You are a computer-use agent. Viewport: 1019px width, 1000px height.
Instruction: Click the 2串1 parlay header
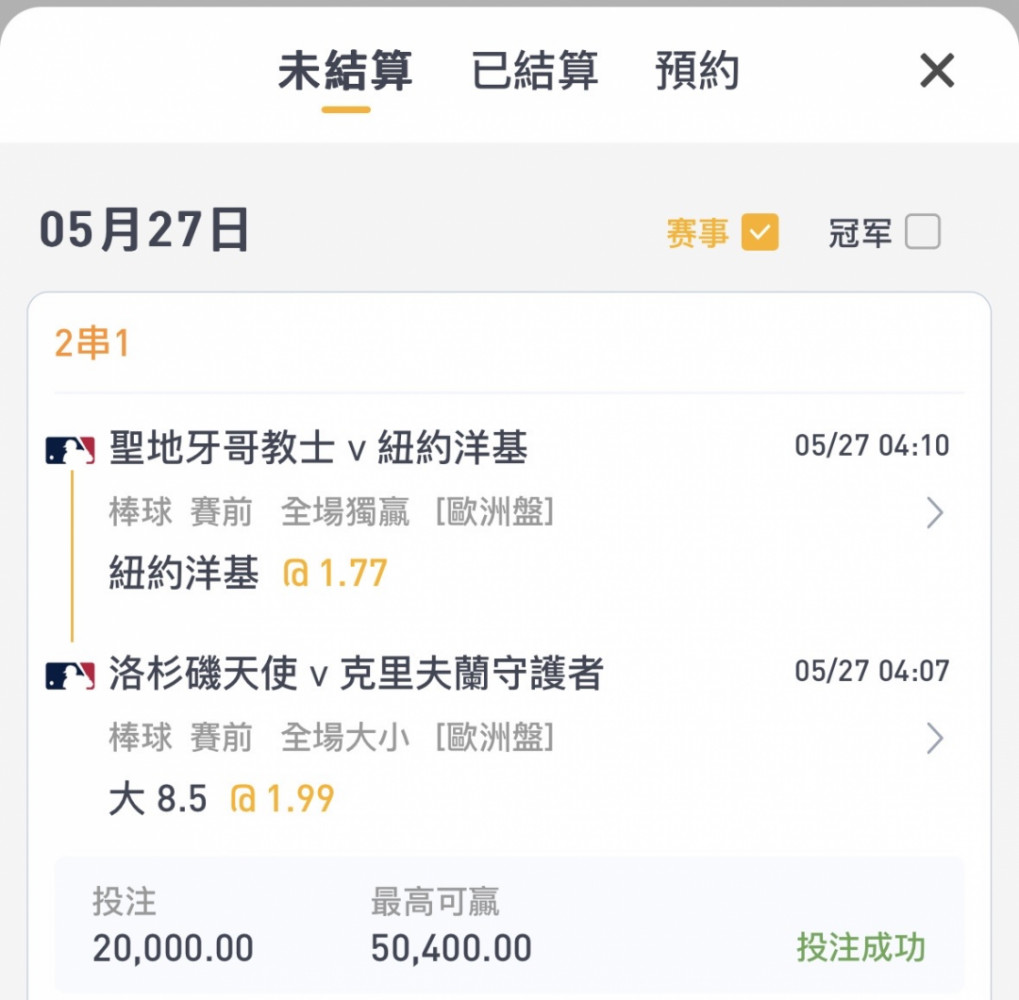click(x=92, y=342)
